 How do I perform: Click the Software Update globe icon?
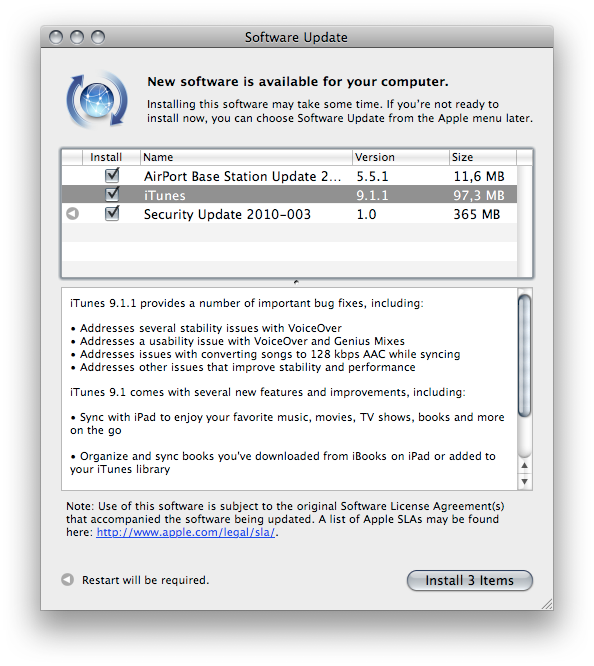[97, 100]
